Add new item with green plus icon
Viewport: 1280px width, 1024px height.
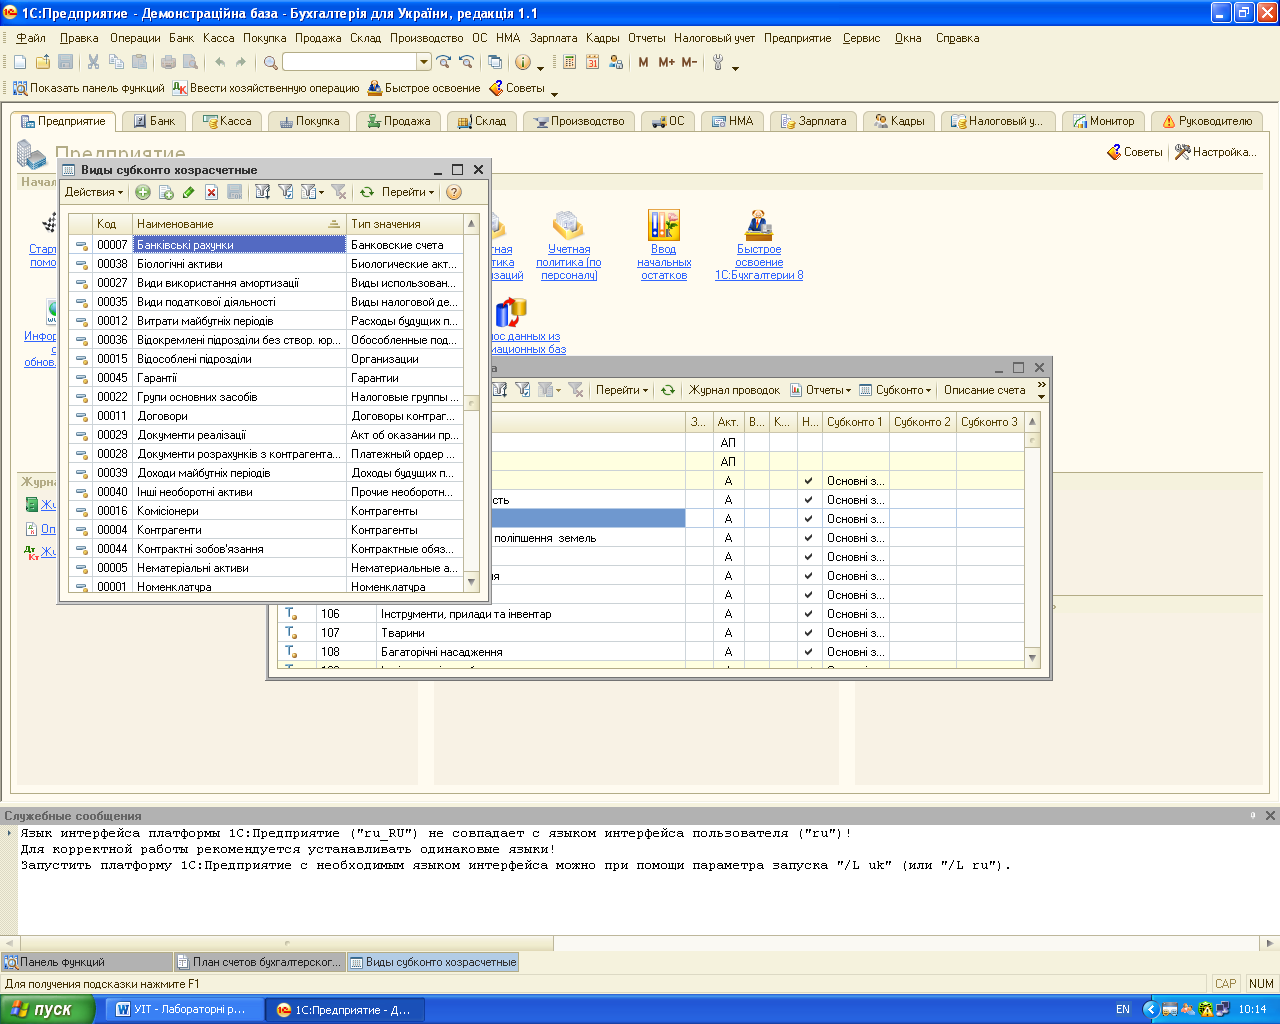143,192
